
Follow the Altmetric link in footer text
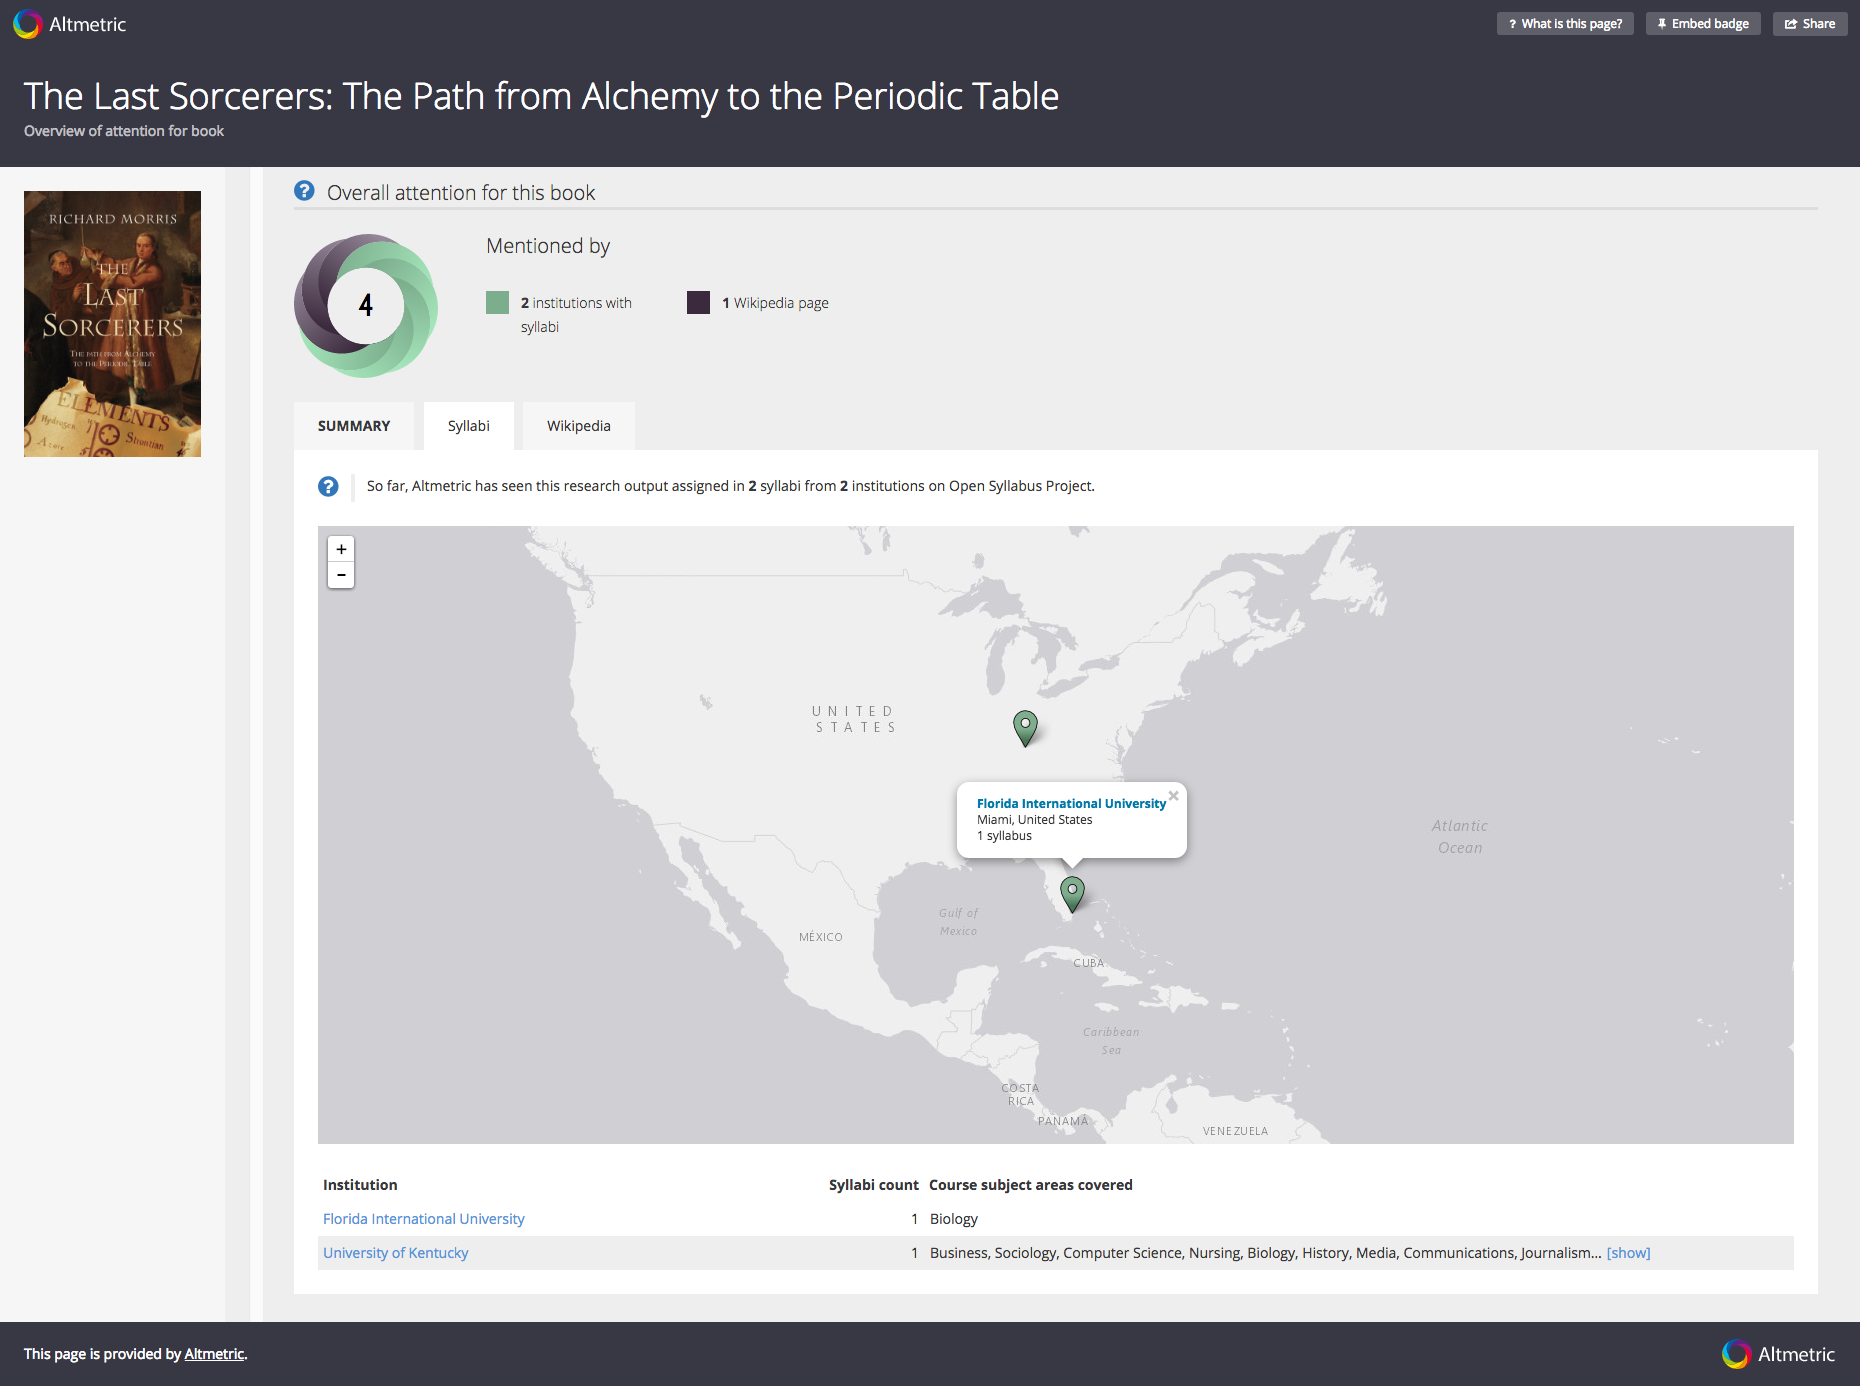(214, 1354)
